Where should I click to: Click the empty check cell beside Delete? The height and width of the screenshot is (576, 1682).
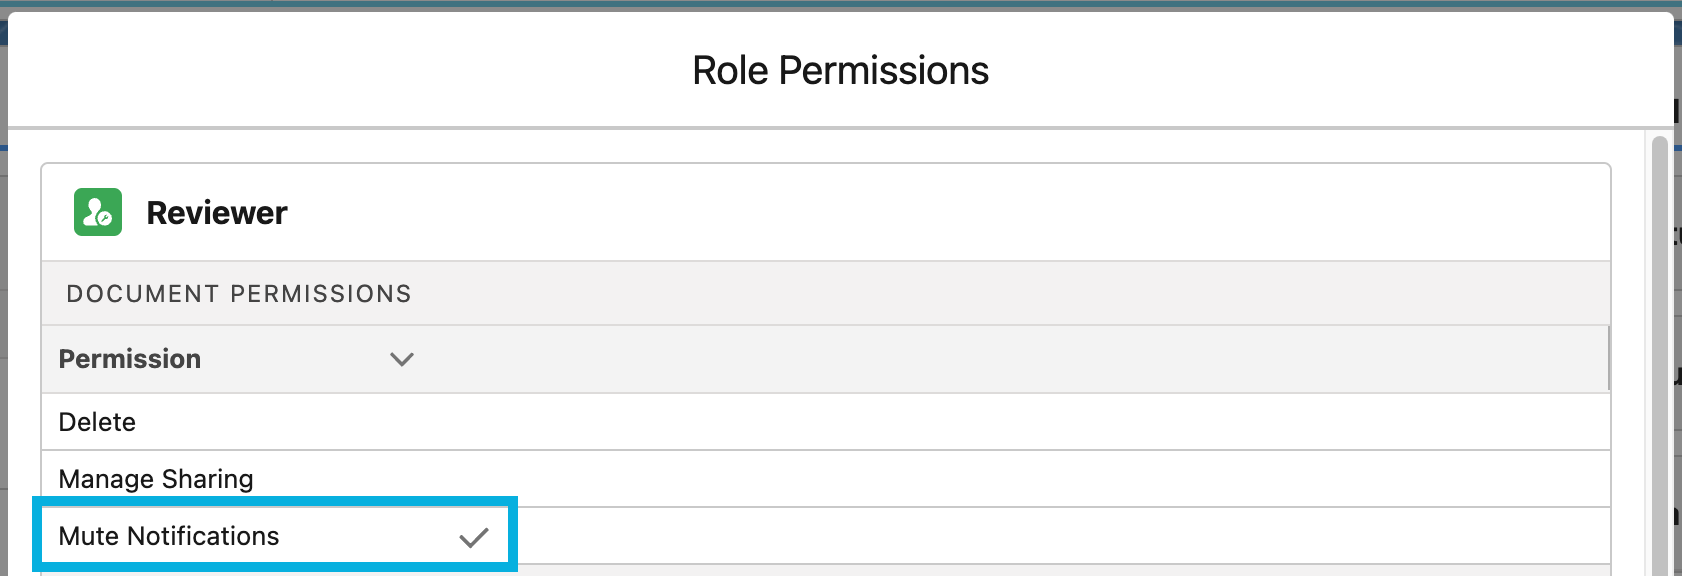473,422
